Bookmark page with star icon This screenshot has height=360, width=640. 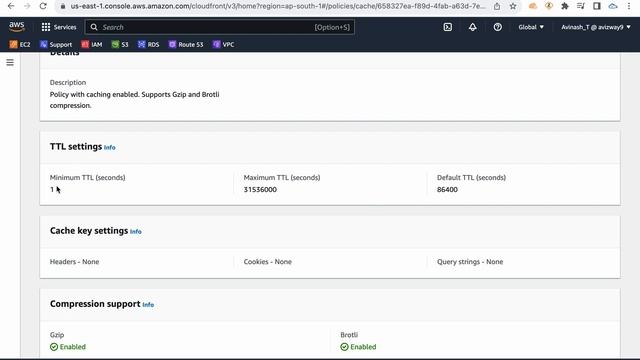513,6
